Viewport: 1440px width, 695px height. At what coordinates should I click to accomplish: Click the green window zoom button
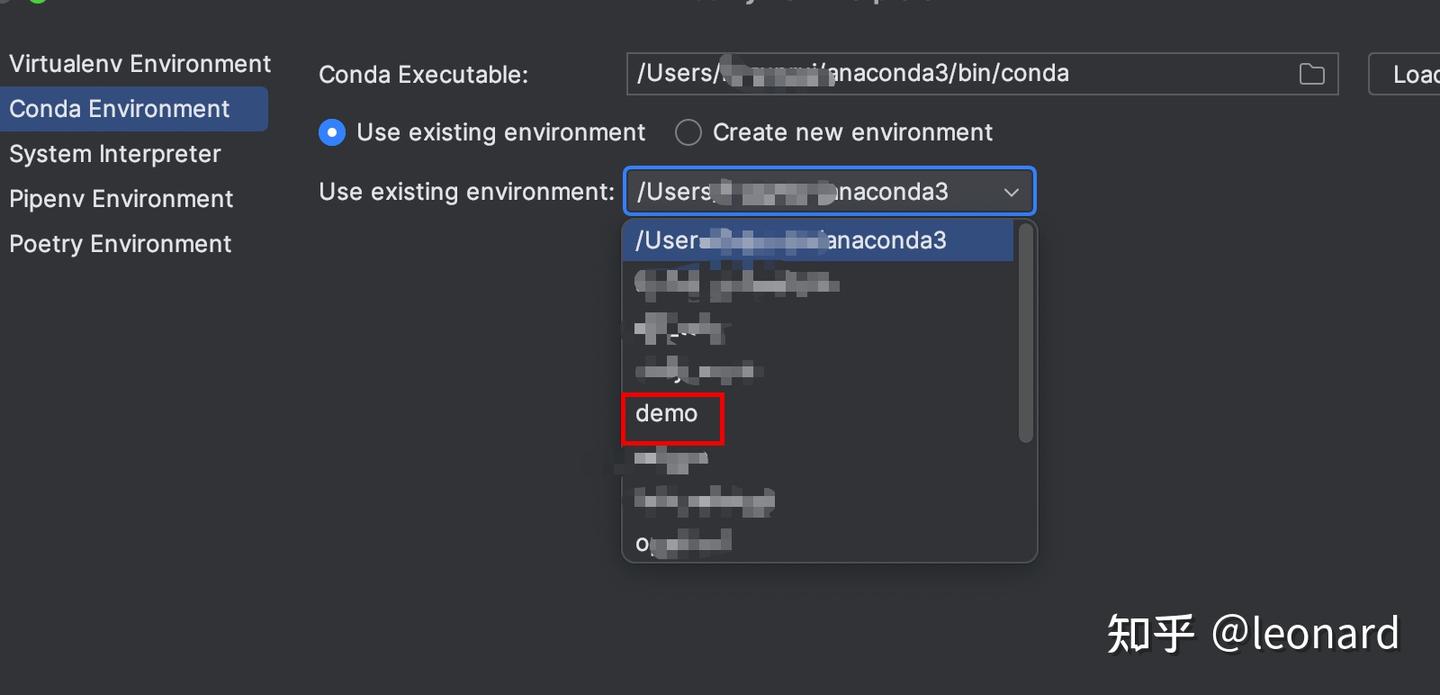point(36,2)
